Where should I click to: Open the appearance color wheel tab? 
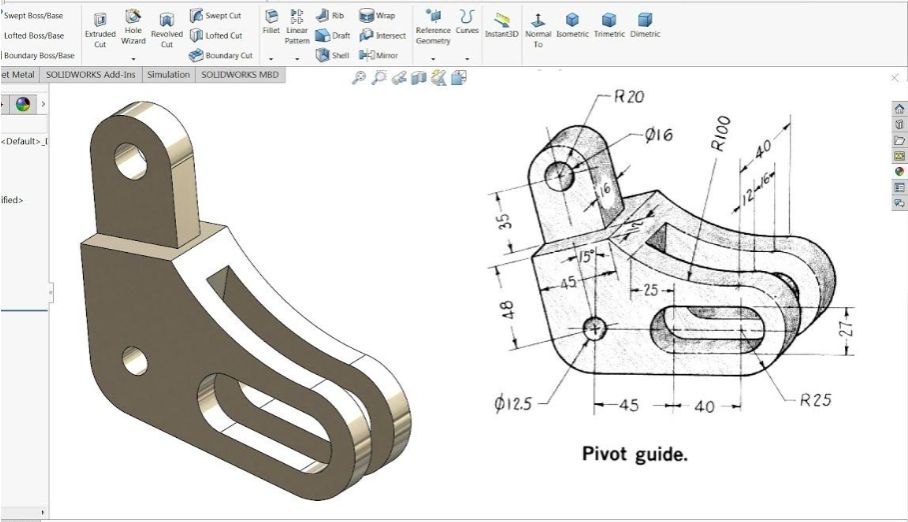[x=23, y=104]
